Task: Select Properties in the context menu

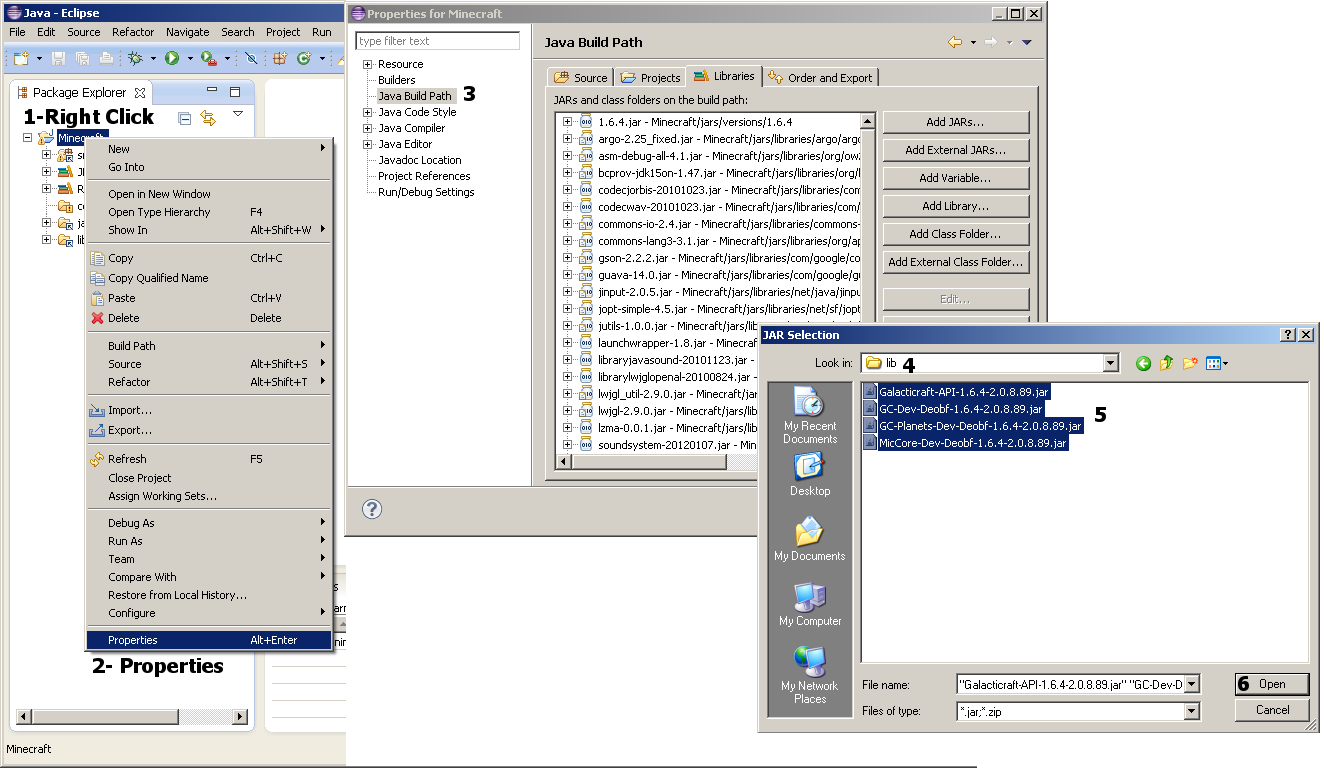Action: pyautogui.click(x=133, y=640)
